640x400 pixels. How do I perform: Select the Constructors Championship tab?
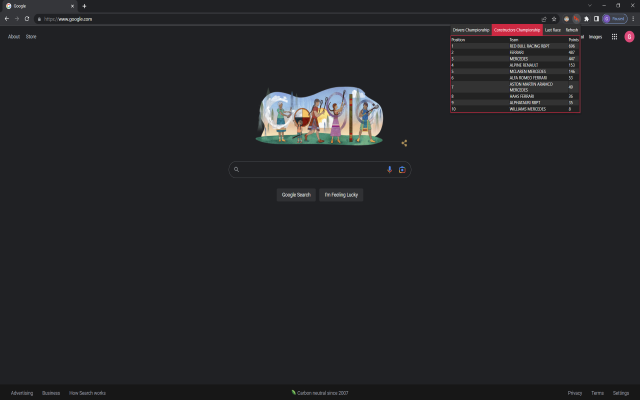(x=517, y=30)
